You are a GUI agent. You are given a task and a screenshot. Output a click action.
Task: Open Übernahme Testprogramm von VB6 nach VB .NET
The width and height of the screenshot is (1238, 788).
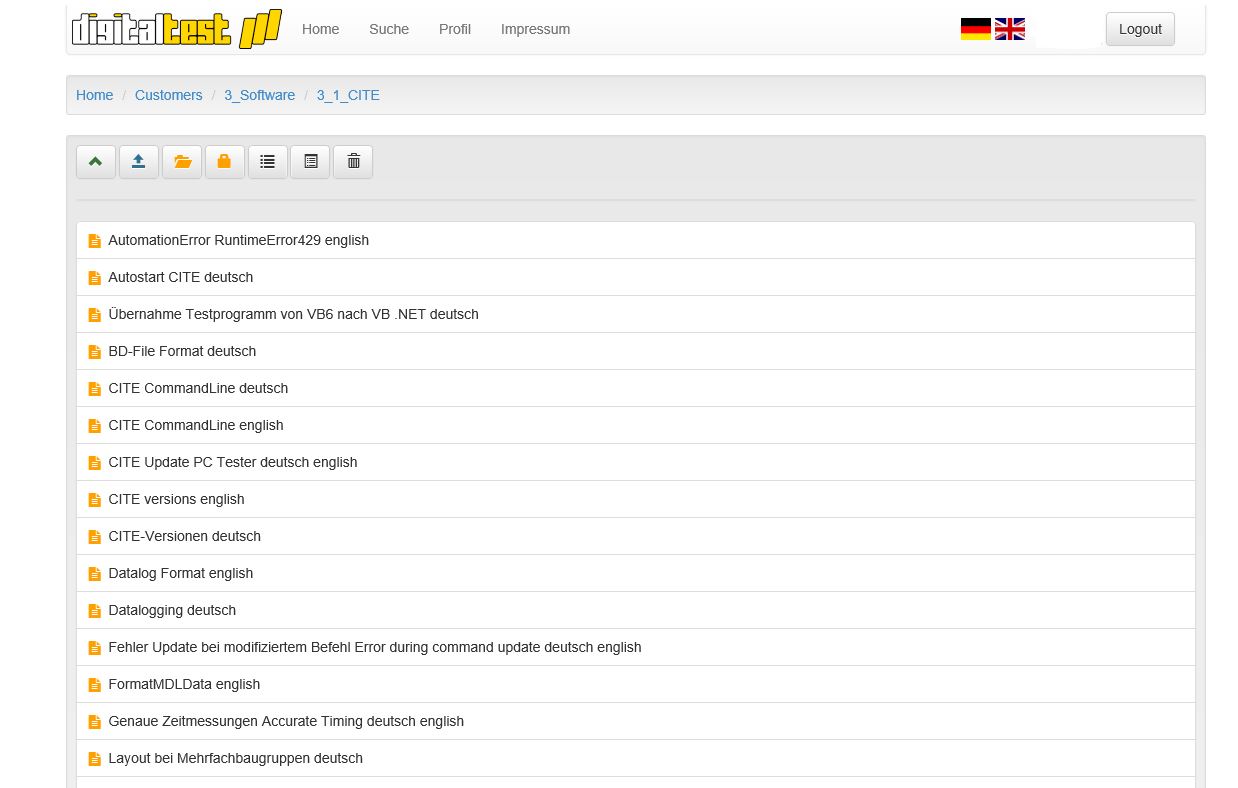(x=294, y=314)
